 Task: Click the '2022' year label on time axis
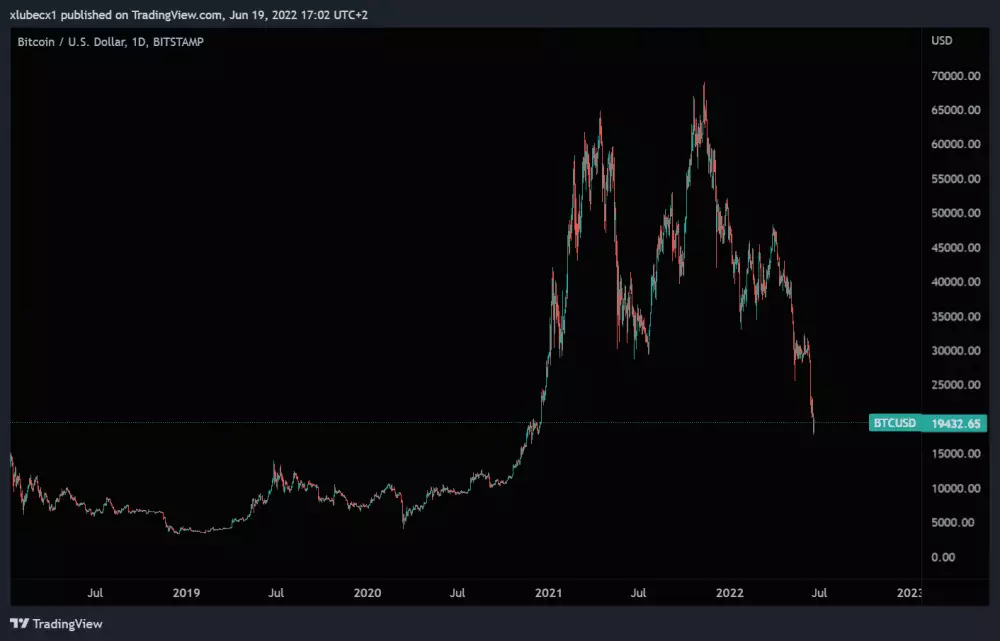730,592
